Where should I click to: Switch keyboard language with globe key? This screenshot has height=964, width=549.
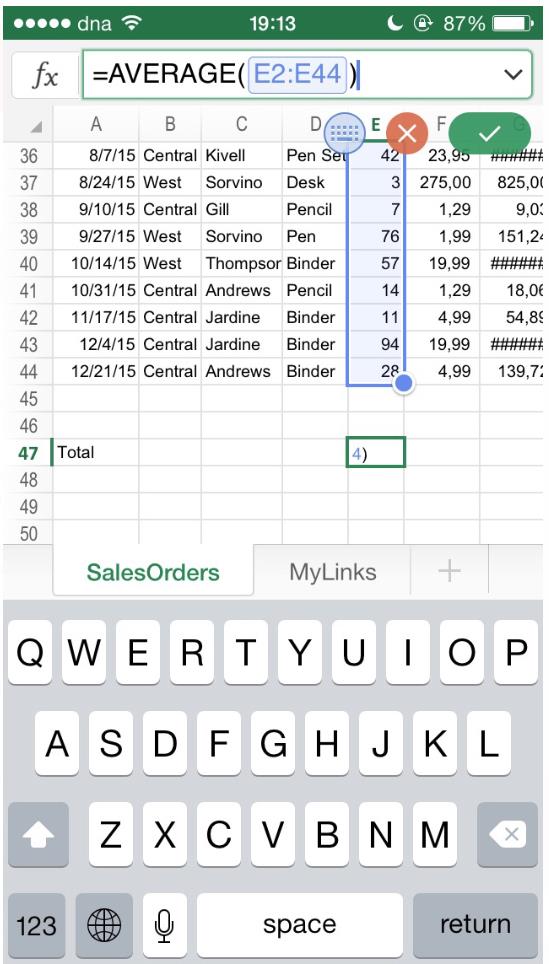pyautogui.click(x=104, y=925)
